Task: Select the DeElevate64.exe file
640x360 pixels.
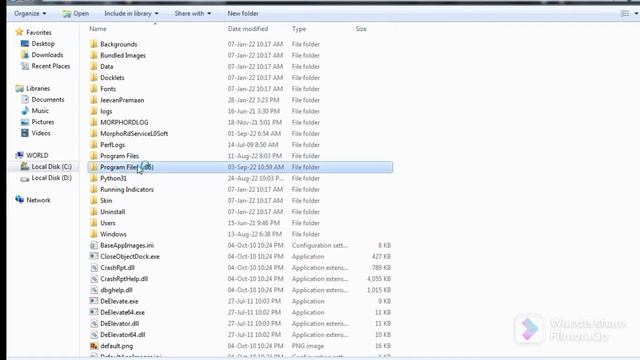Action: click(122, 312)
